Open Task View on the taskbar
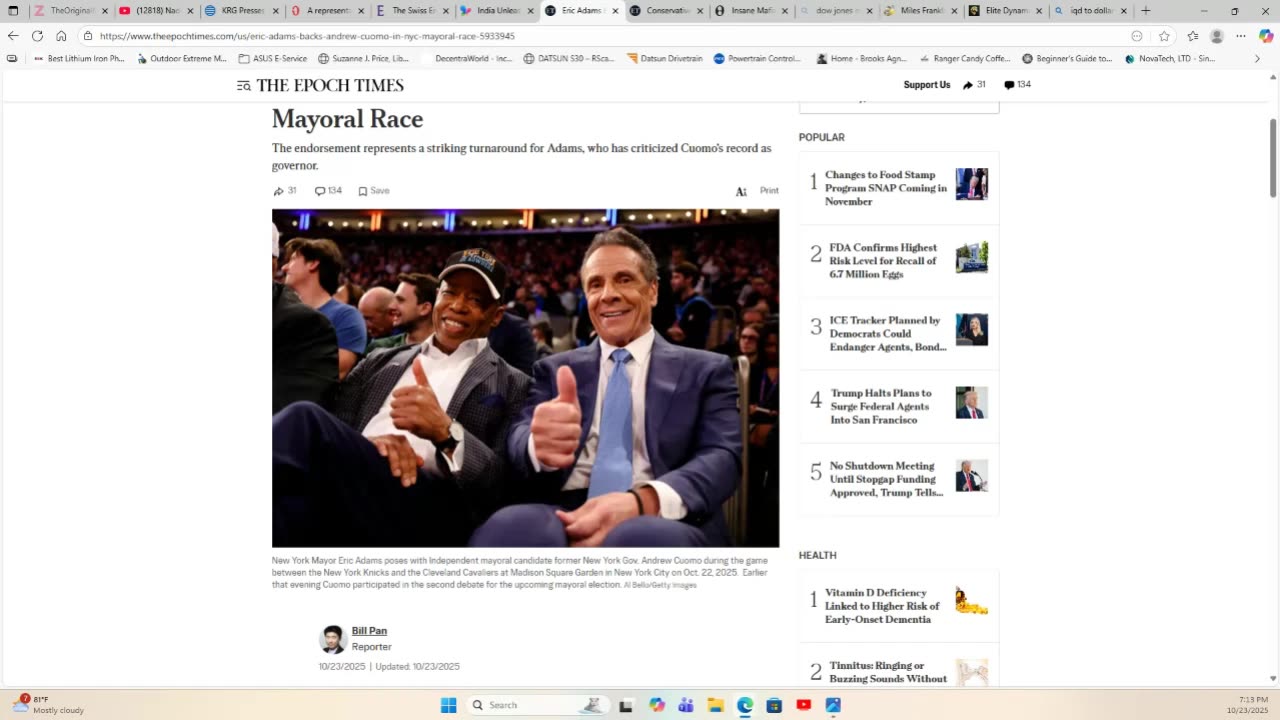Screen dimensions: 1280x720 626,705
